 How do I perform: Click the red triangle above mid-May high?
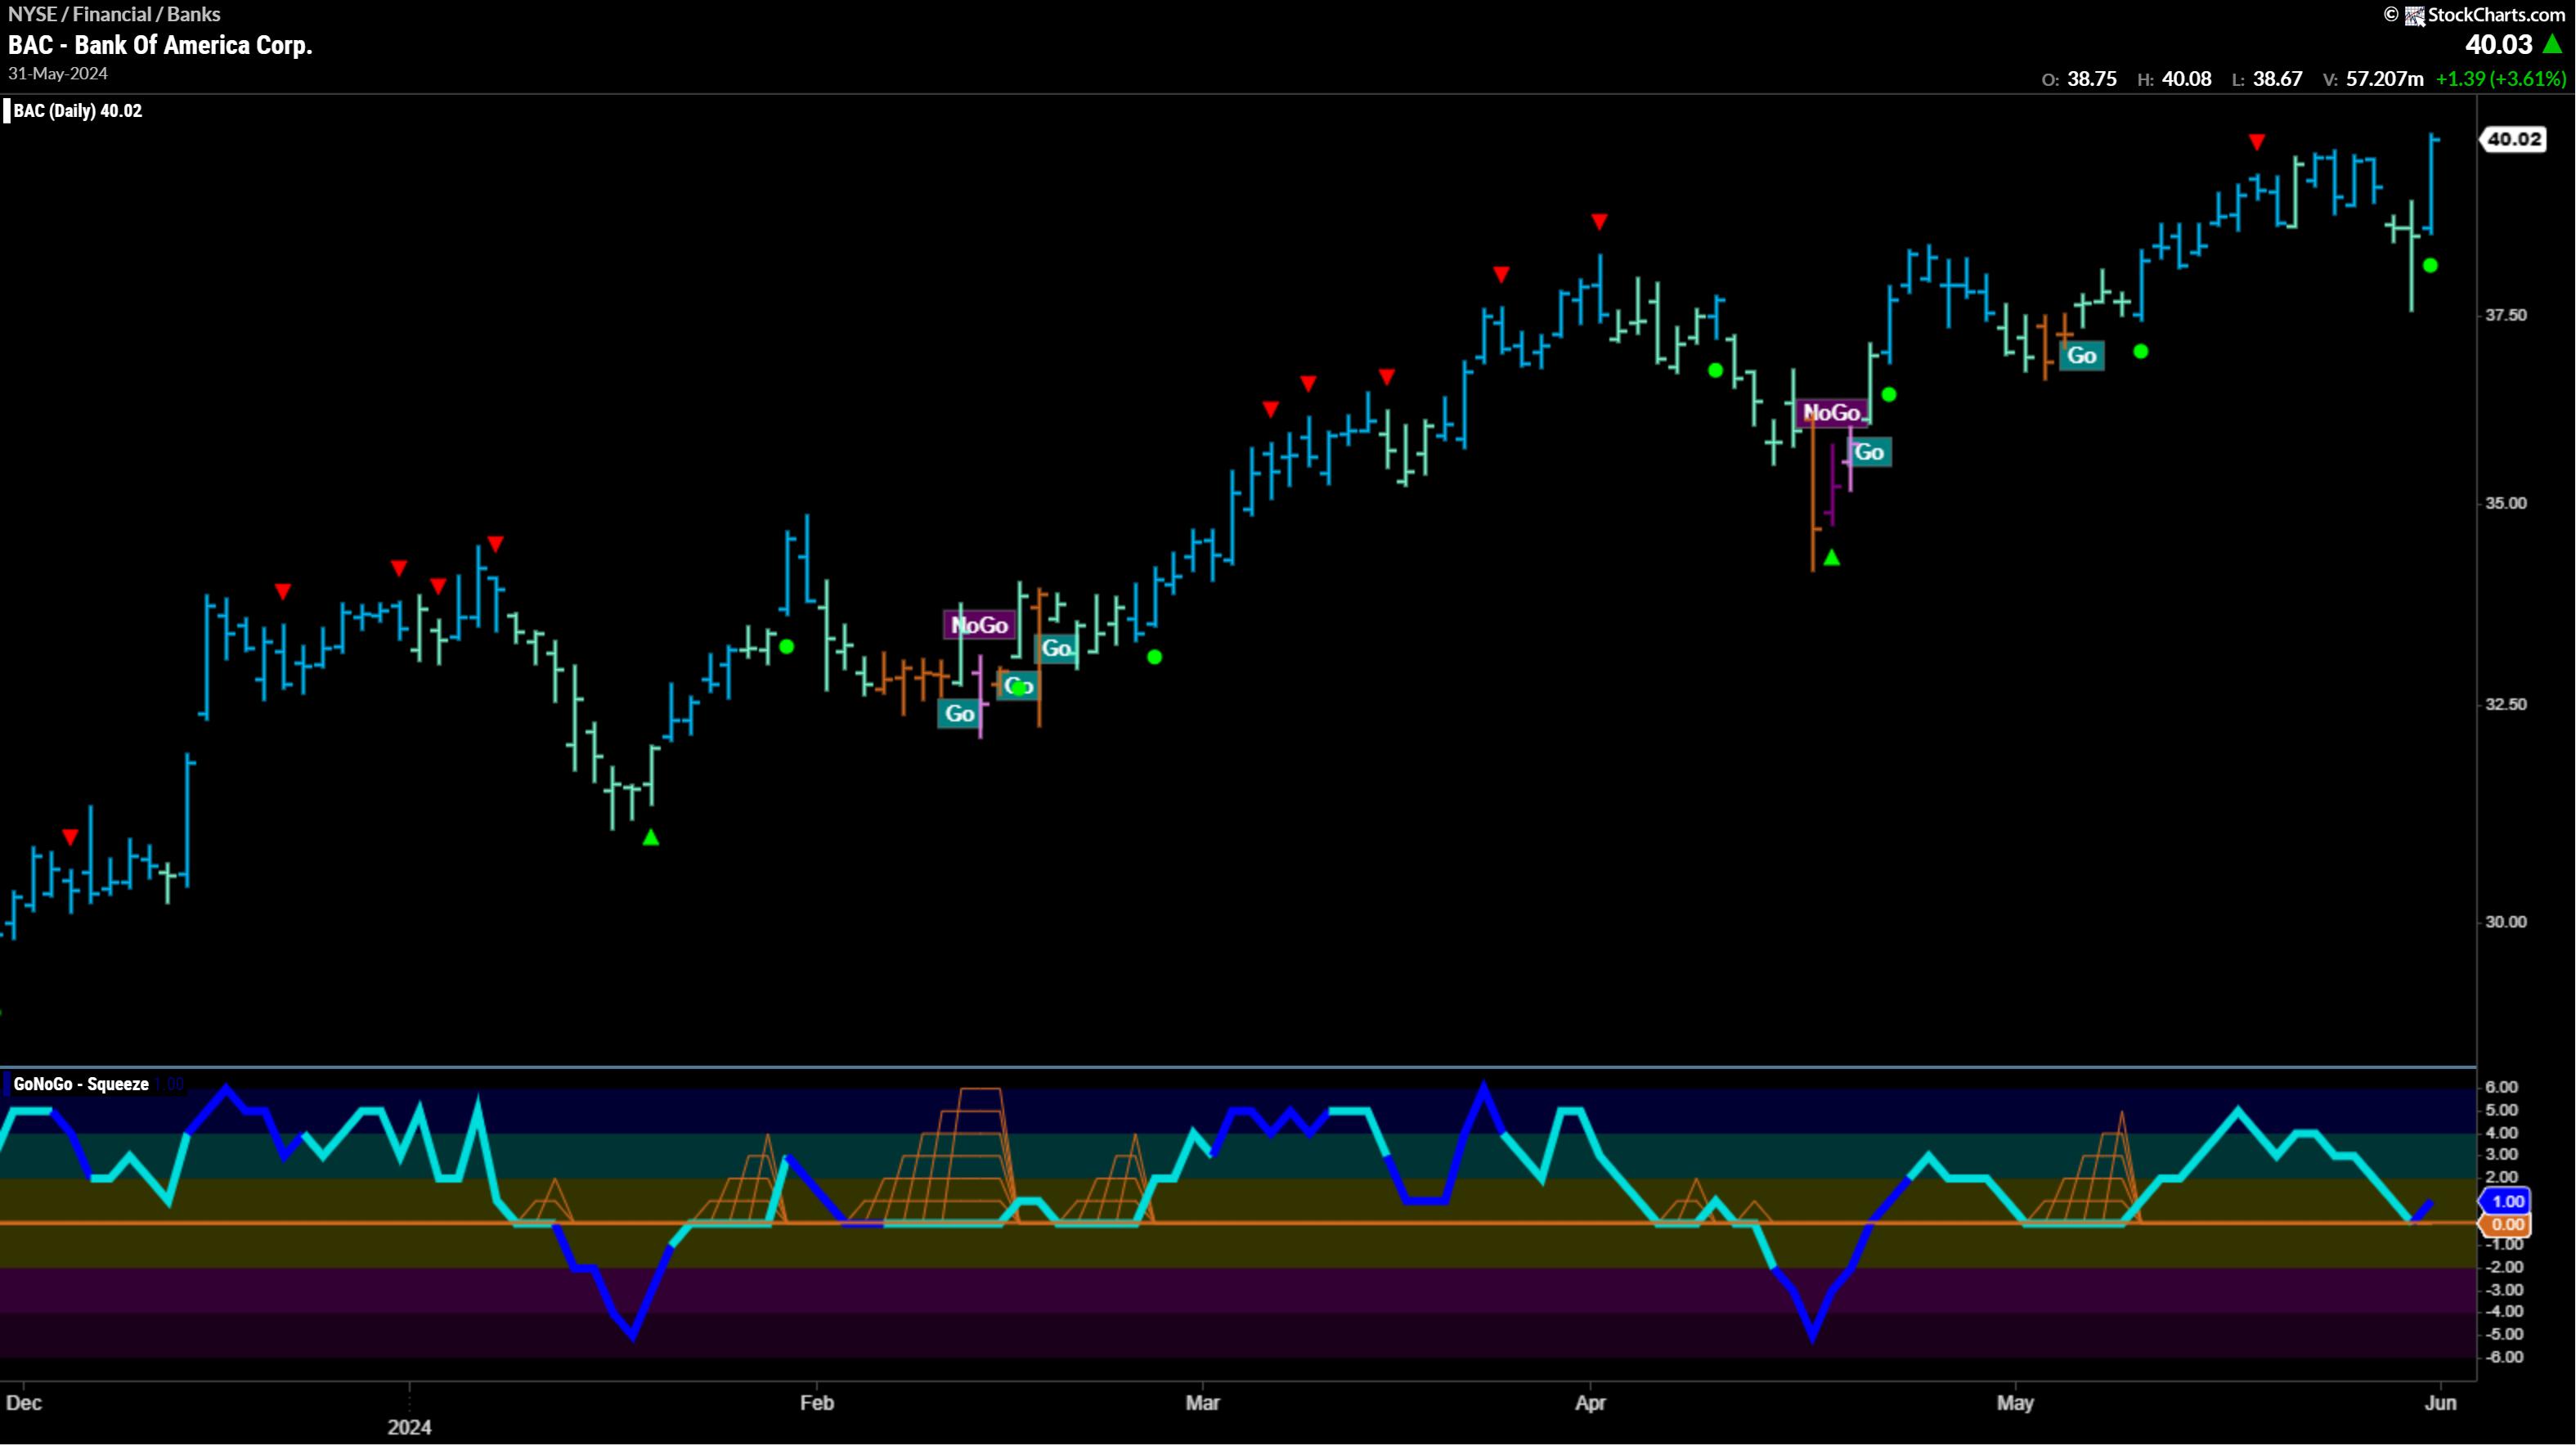(x=2256, y=142)
